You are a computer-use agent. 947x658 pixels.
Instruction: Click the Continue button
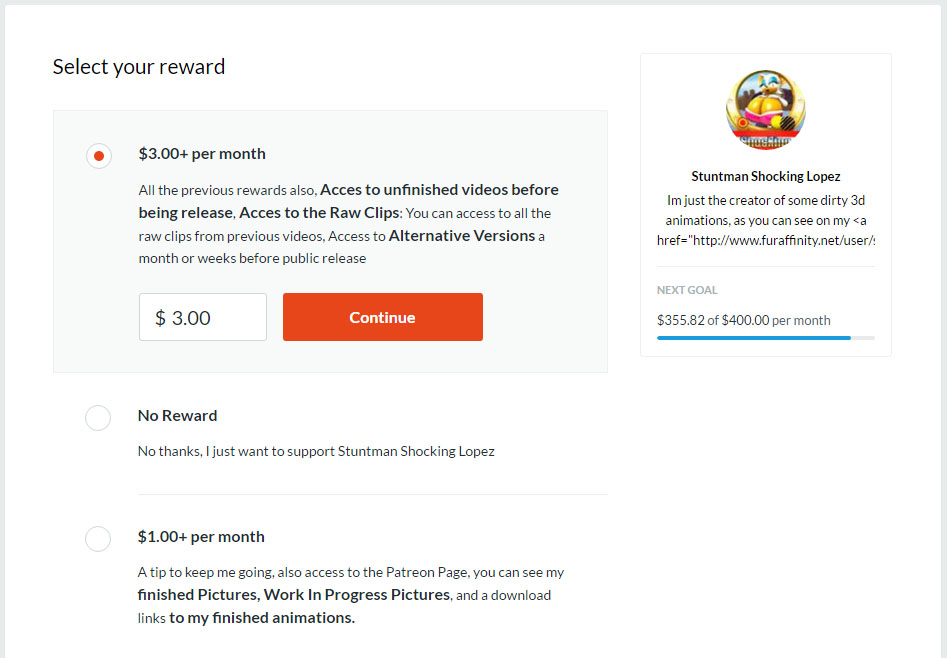(382, 317)
